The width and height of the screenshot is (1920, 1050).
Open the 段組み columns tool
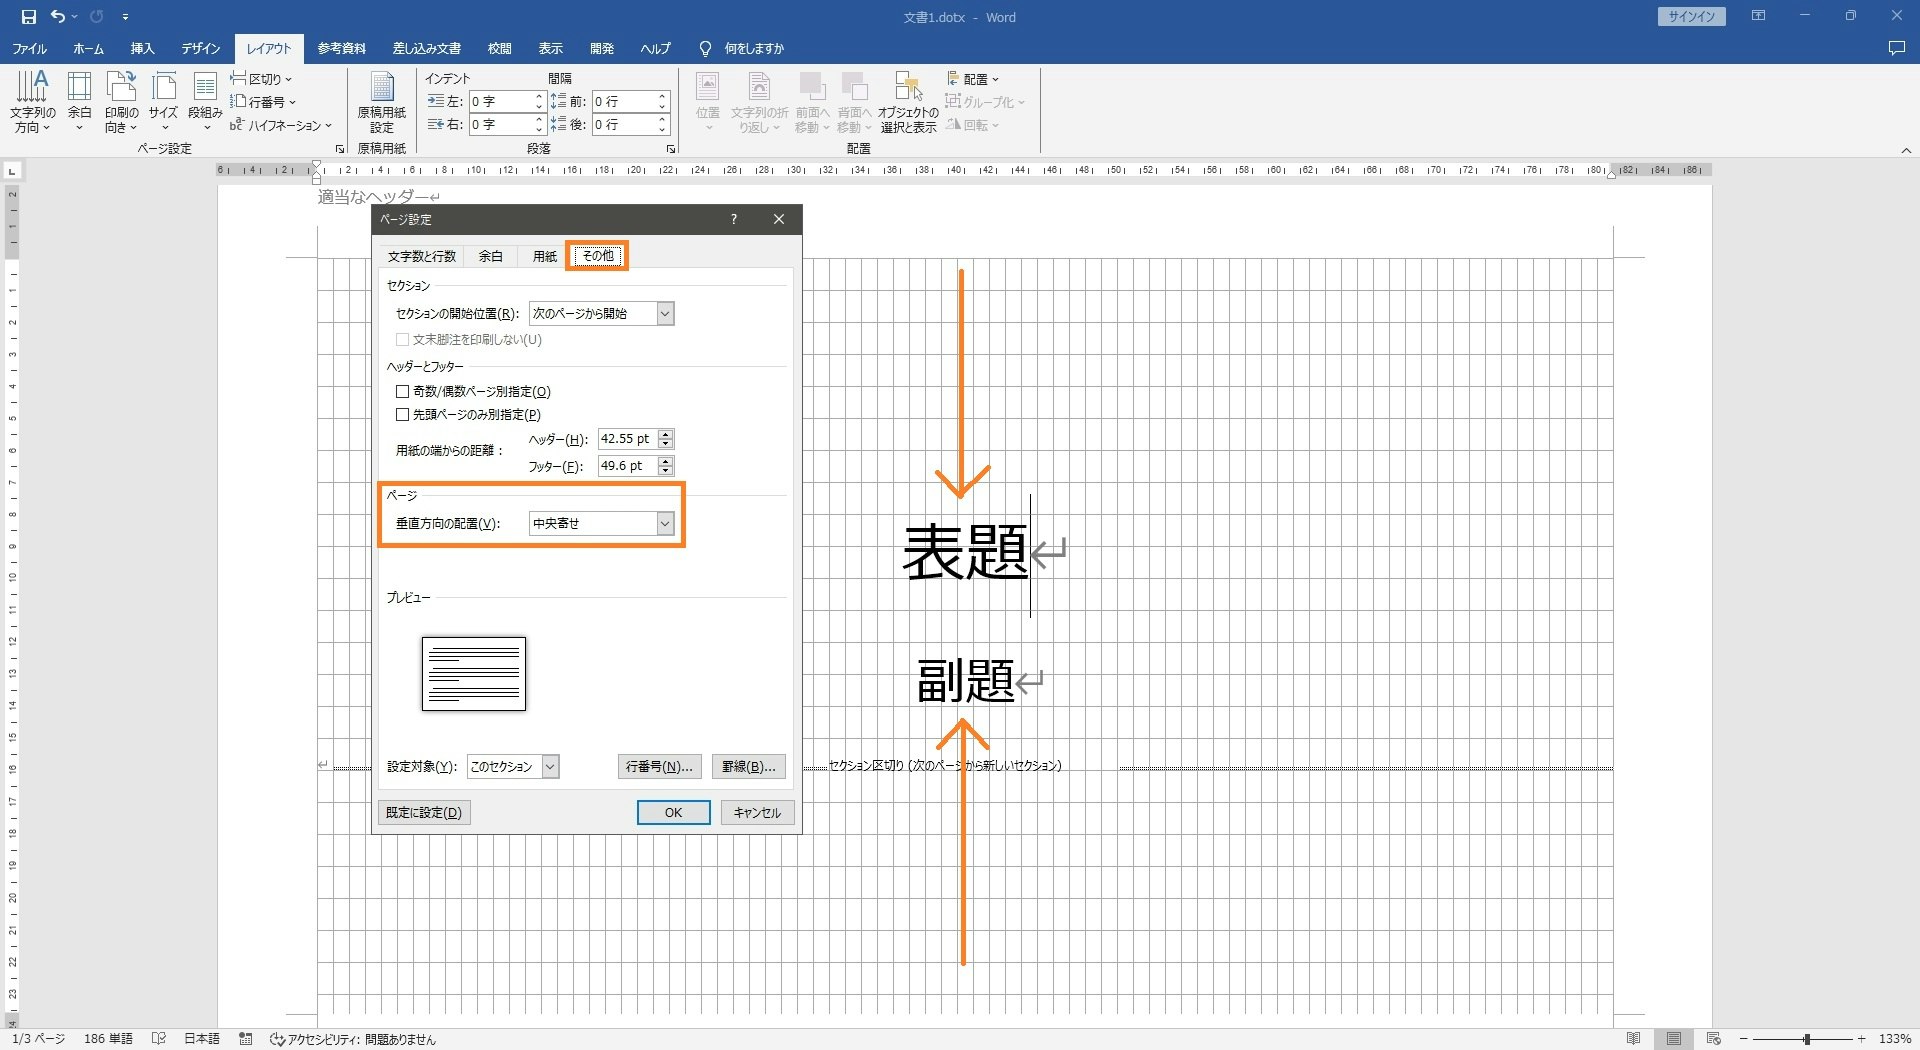205,102
